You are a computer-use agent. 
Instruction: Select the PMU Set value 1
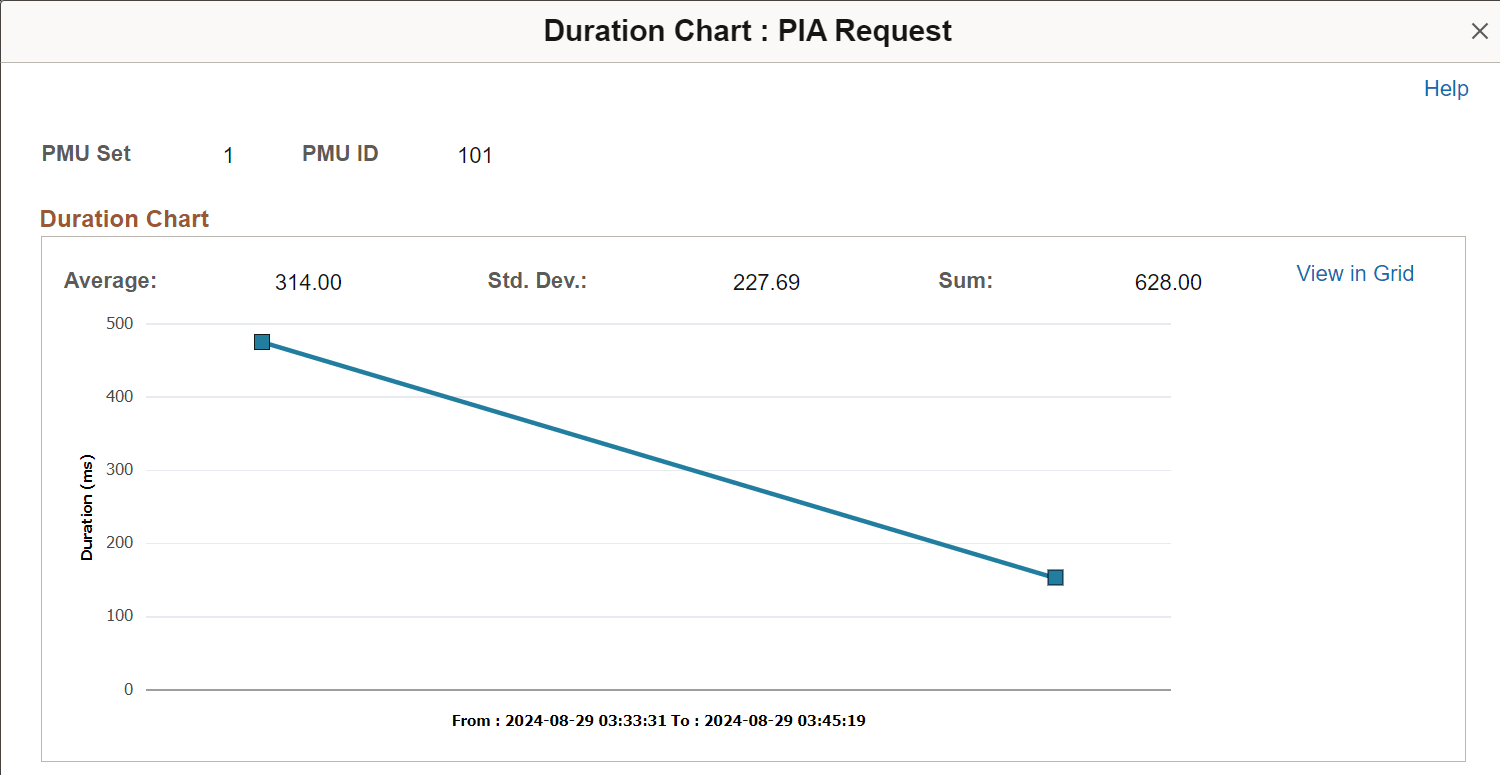click(x=228, y=155)
